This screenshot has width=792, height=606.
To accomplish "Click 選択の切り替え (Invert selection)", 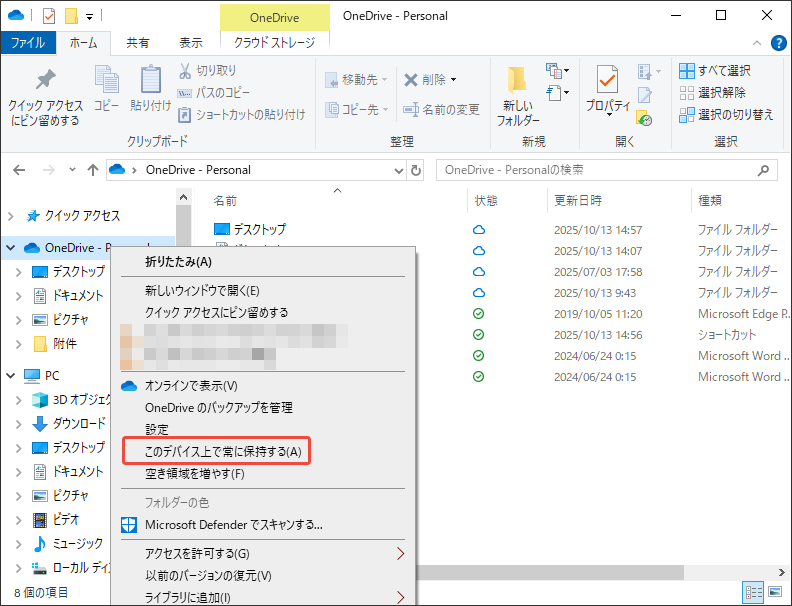I will pos(726,115).
